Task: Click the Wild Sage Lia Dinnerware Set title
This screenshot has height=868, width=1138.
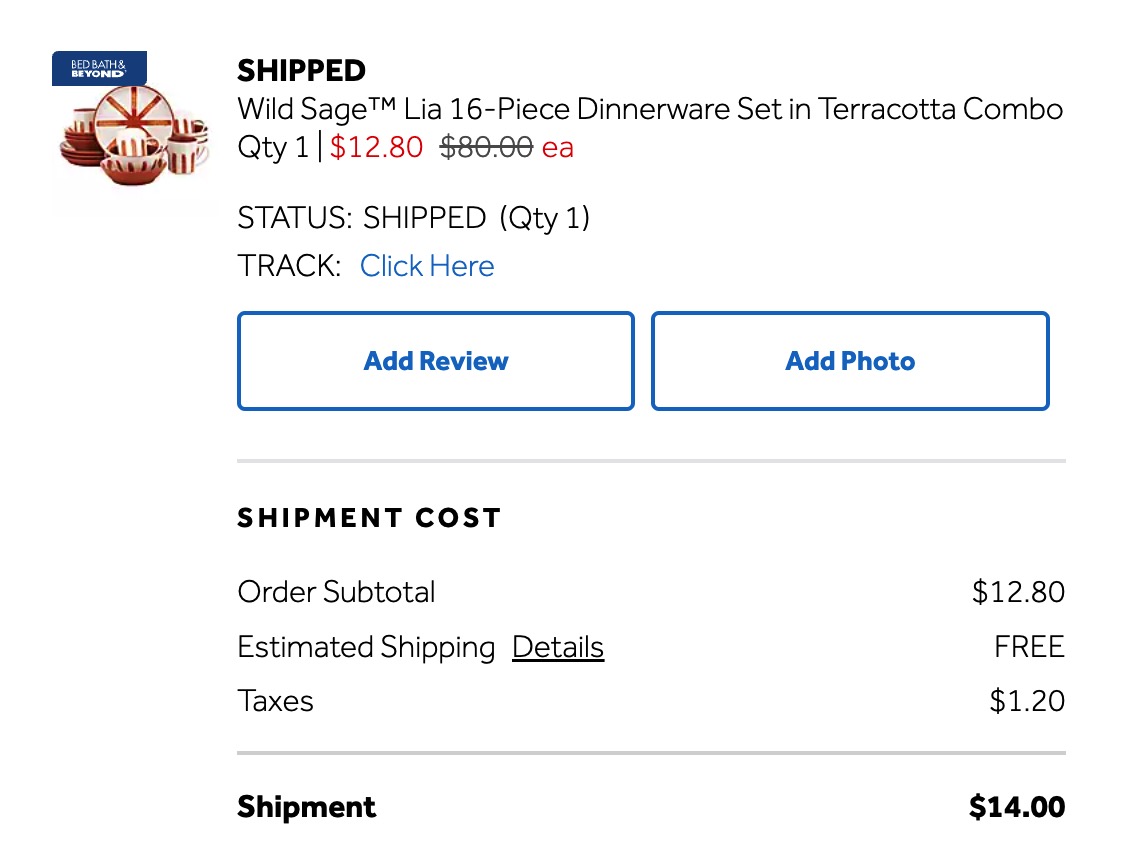Action: tap(649, 108)
